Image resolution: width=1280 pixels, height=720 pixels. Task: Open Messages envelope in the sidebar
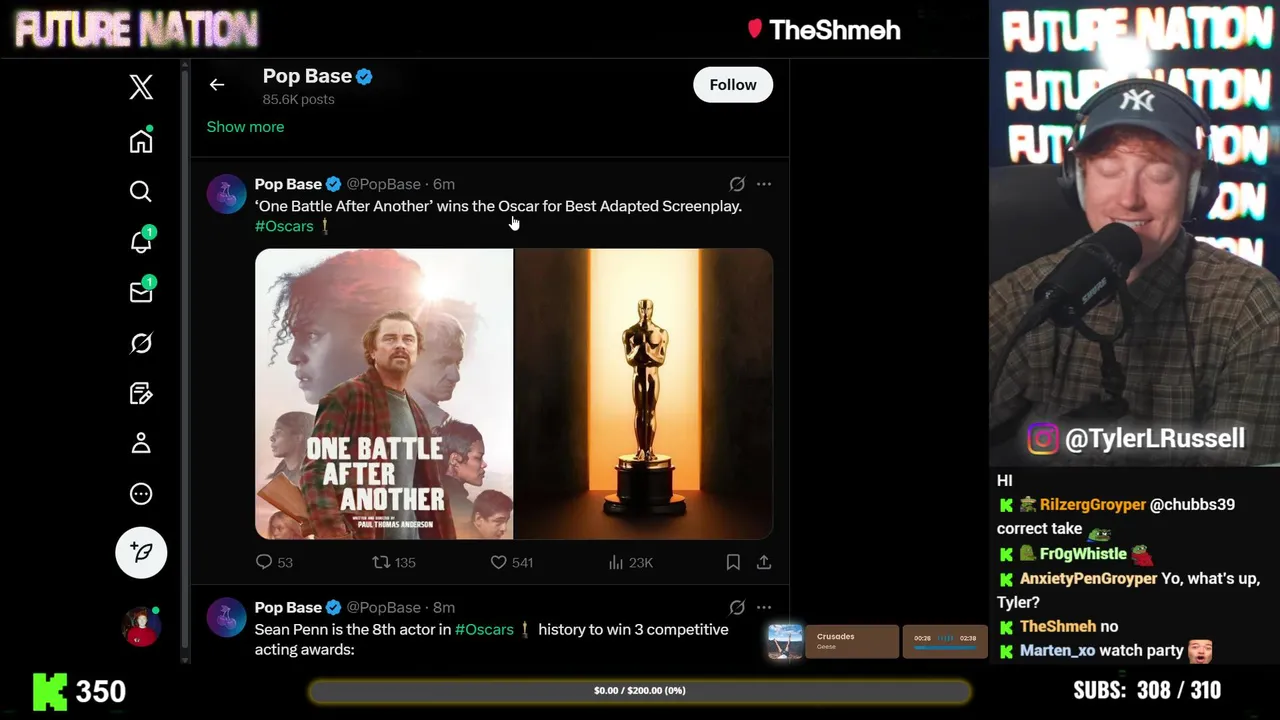[x=141, y=291]
